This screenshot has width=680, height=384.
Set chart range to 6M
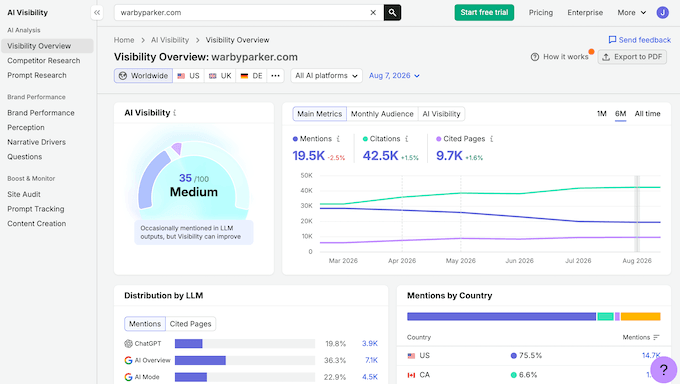[621, 114]
